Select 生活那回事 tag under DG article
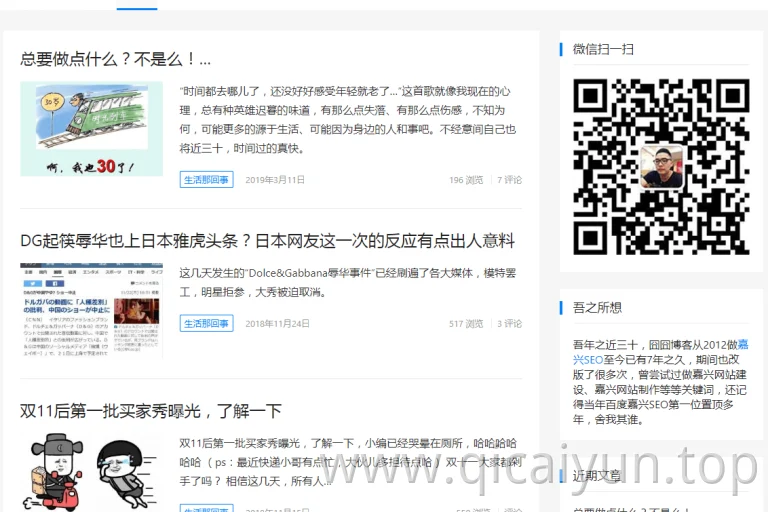Image resolution: width=768 pixels, height=512 pixels. 206,323
